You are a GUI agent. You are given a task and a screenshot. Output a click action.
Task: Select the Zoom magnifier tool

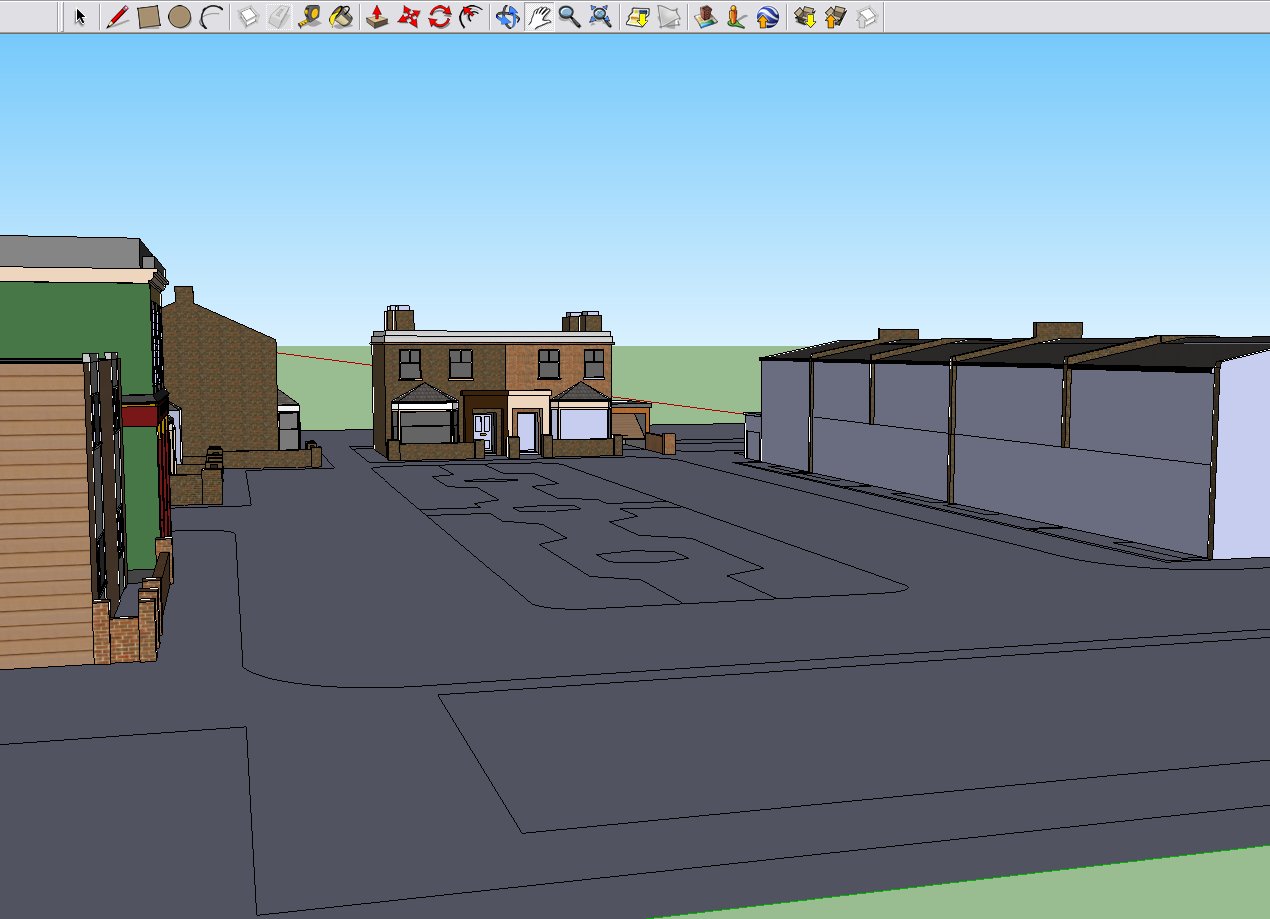569,17
